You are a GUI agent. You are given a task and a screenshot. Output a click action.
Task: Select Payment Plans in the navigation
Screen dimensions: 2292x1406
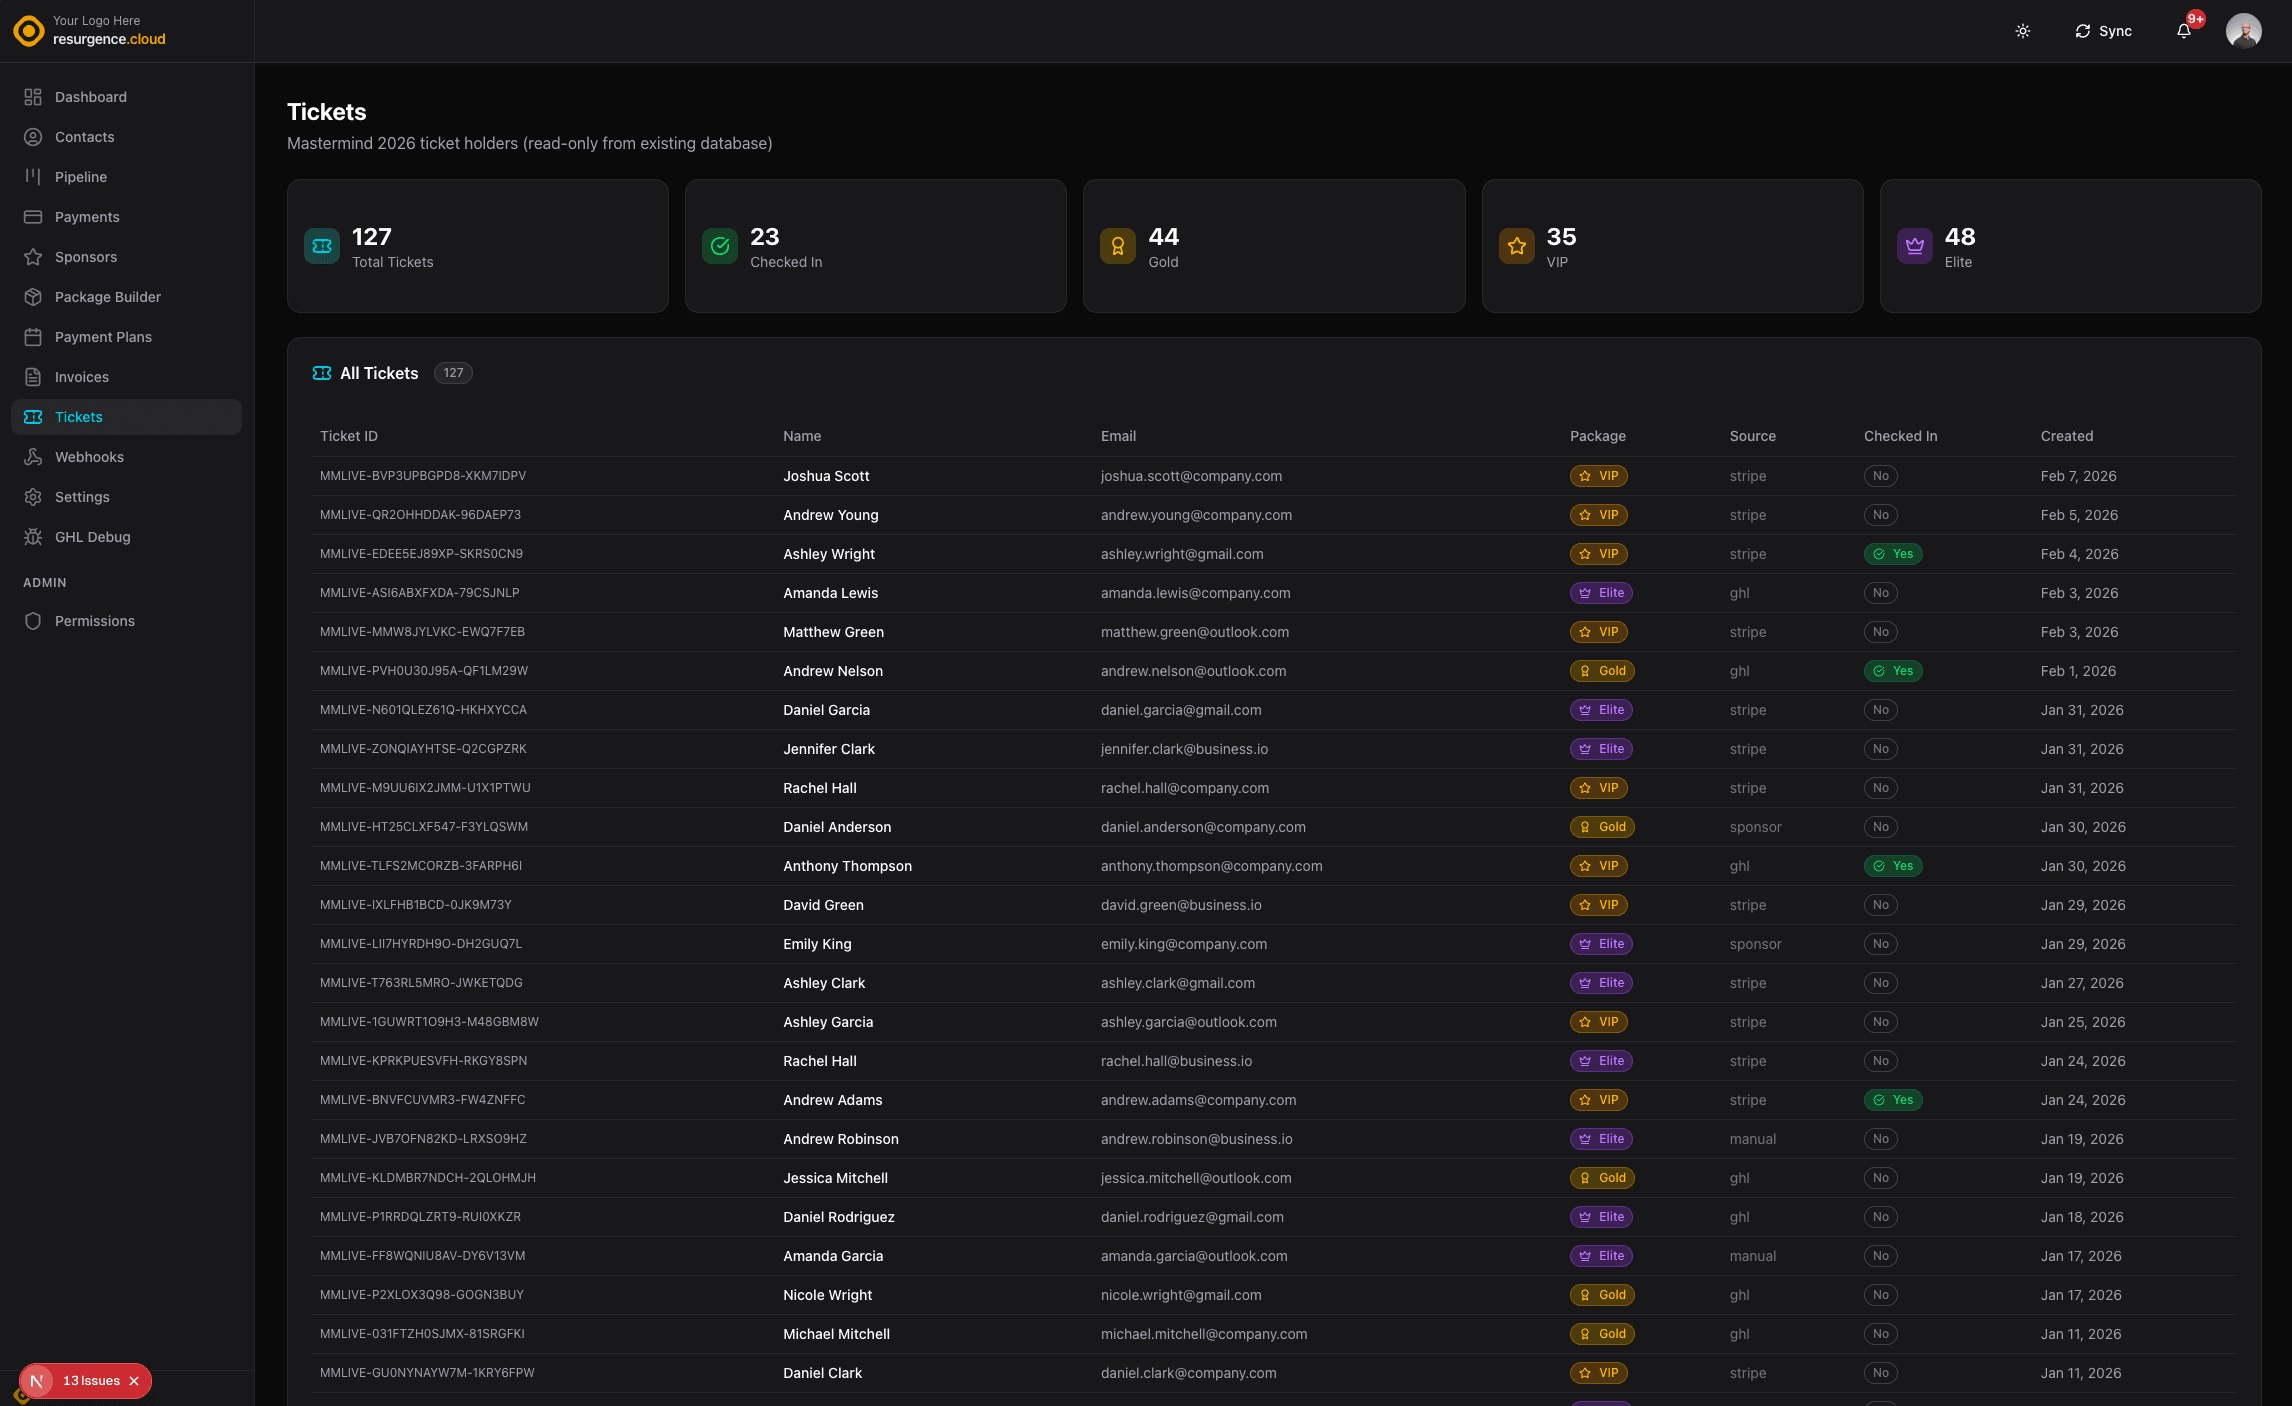[102, 336]
